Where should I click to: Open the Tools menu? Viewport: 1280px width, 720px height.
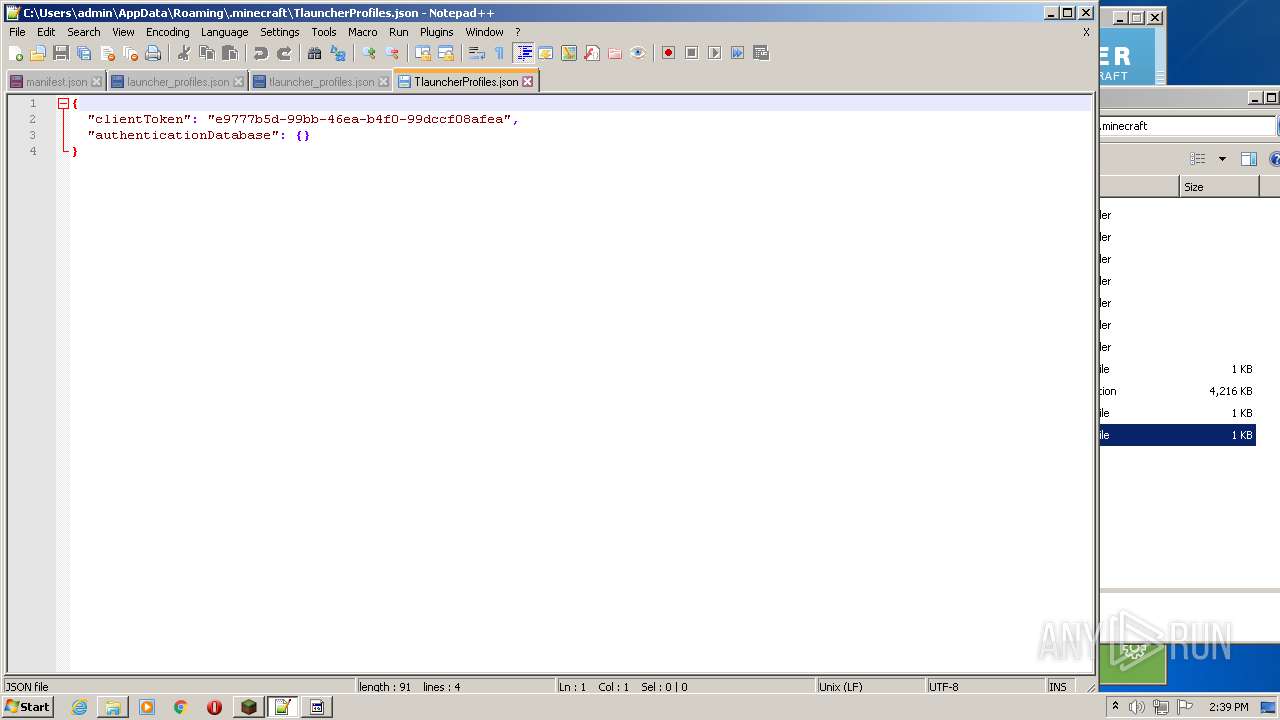pyautogui.click(x=324, y=32)
